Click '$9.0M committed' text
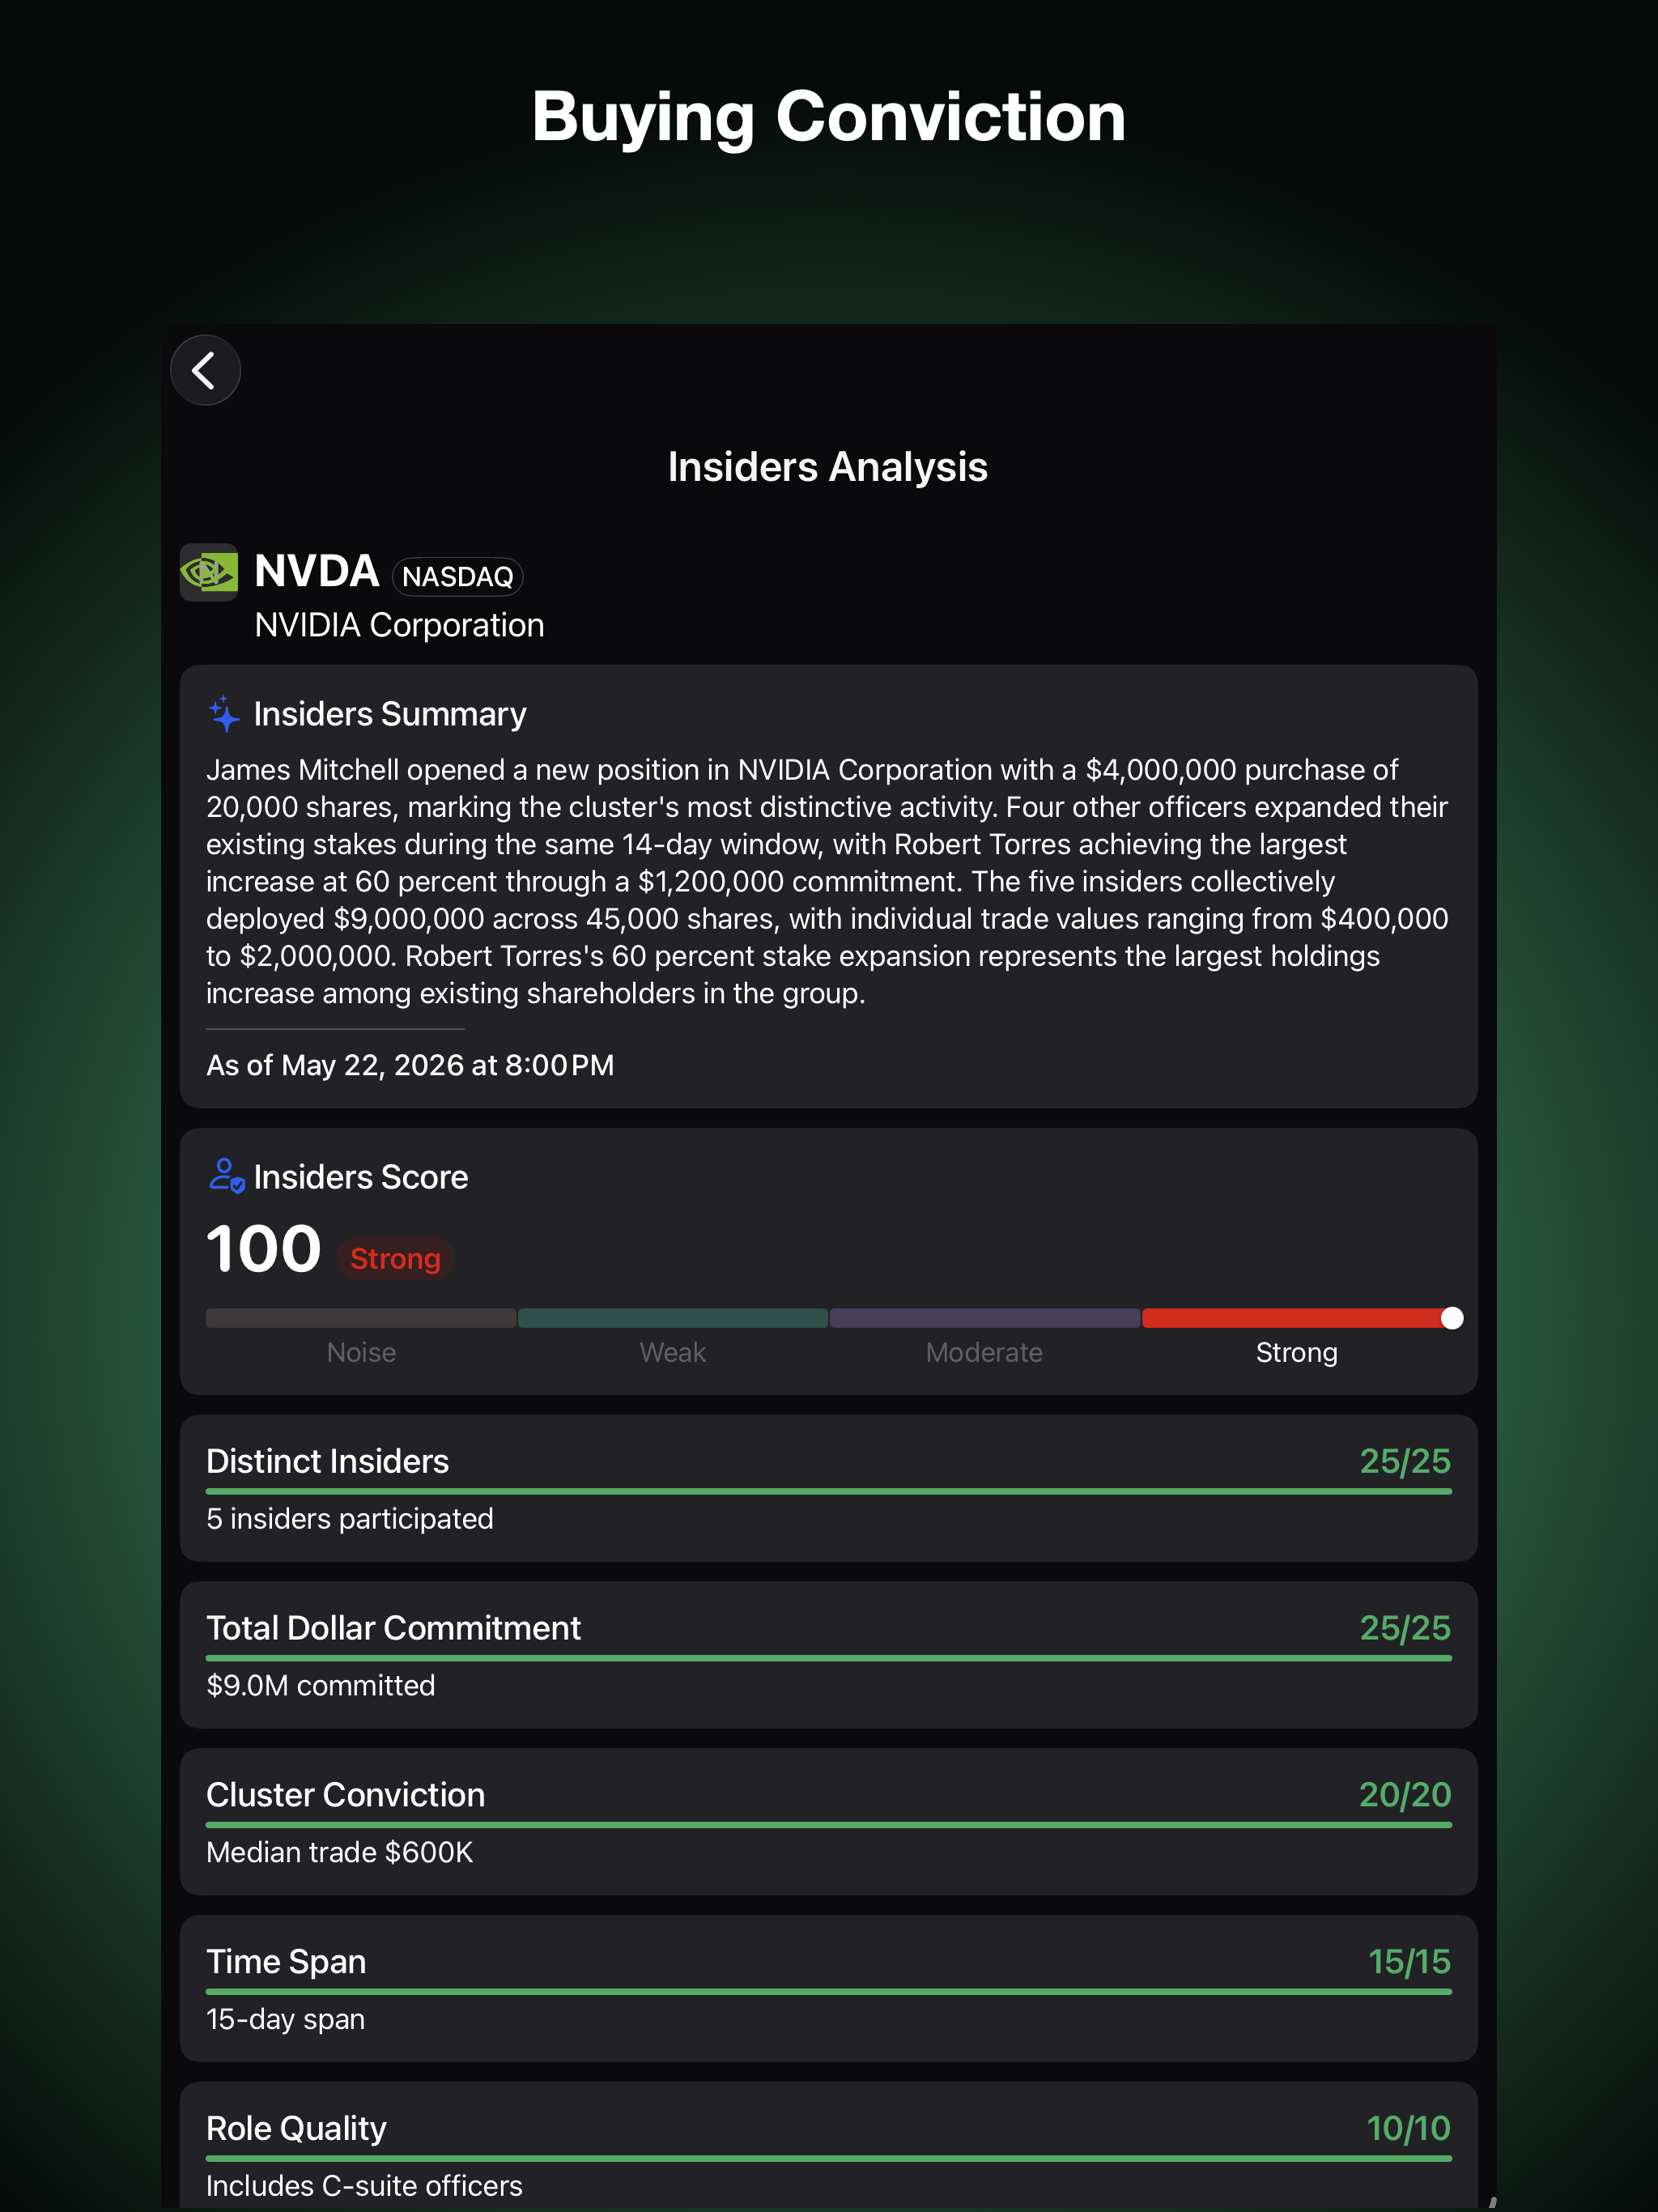This screenshot has width=1658, height=2212. point(321,1686)
